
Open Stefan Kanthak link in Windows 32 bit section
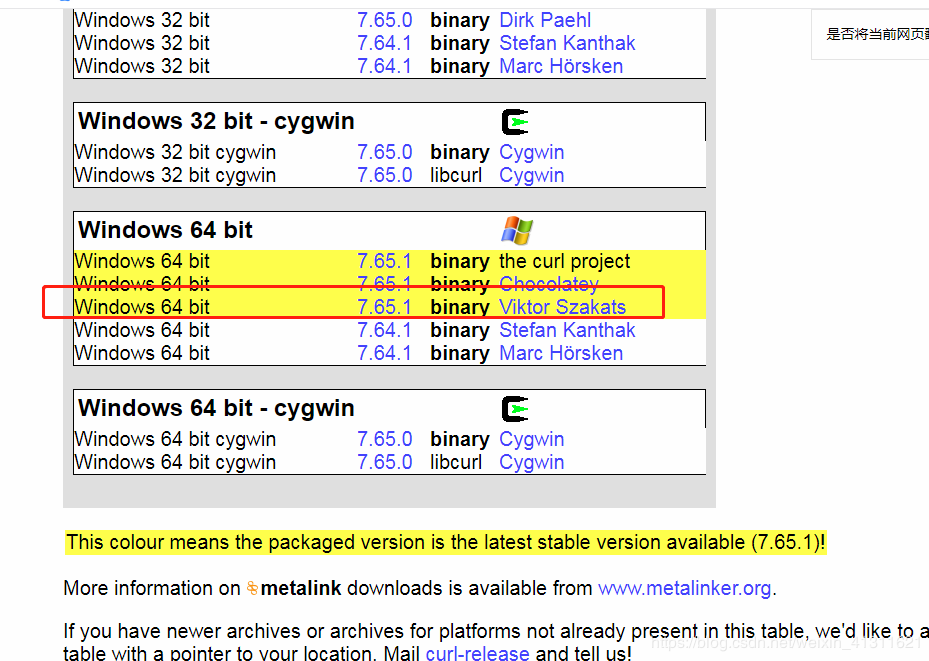(x=567, y=43)
